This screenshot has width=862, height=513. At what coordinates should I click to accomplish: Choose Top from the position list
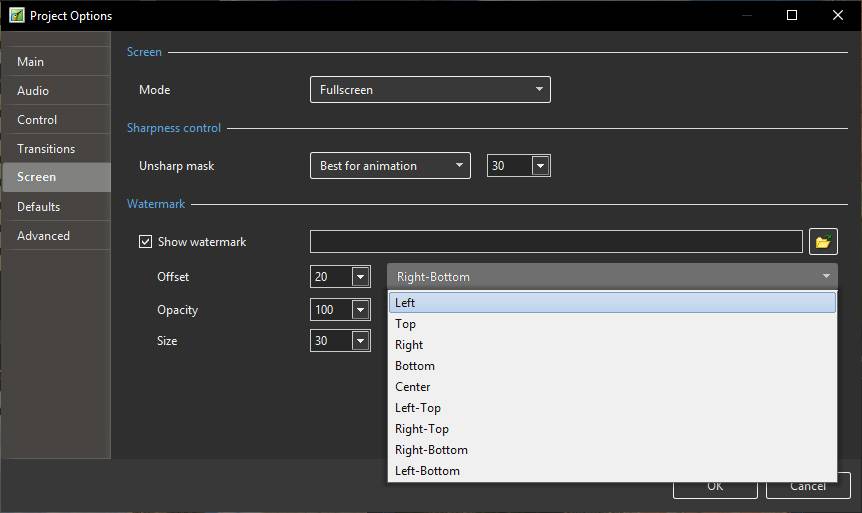click(612, 324)
